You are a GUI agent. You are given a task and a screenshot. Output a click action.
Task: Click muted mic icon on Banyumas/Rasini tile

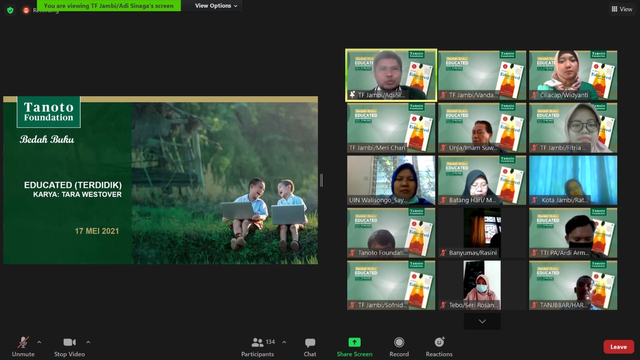coord(443,253)
